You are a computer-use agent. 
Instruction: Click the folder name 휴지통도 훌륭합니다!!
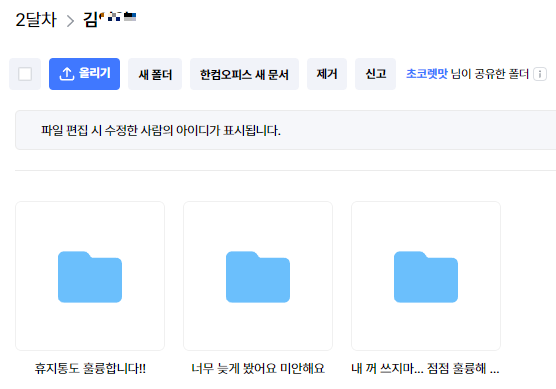tap(90, 368)
